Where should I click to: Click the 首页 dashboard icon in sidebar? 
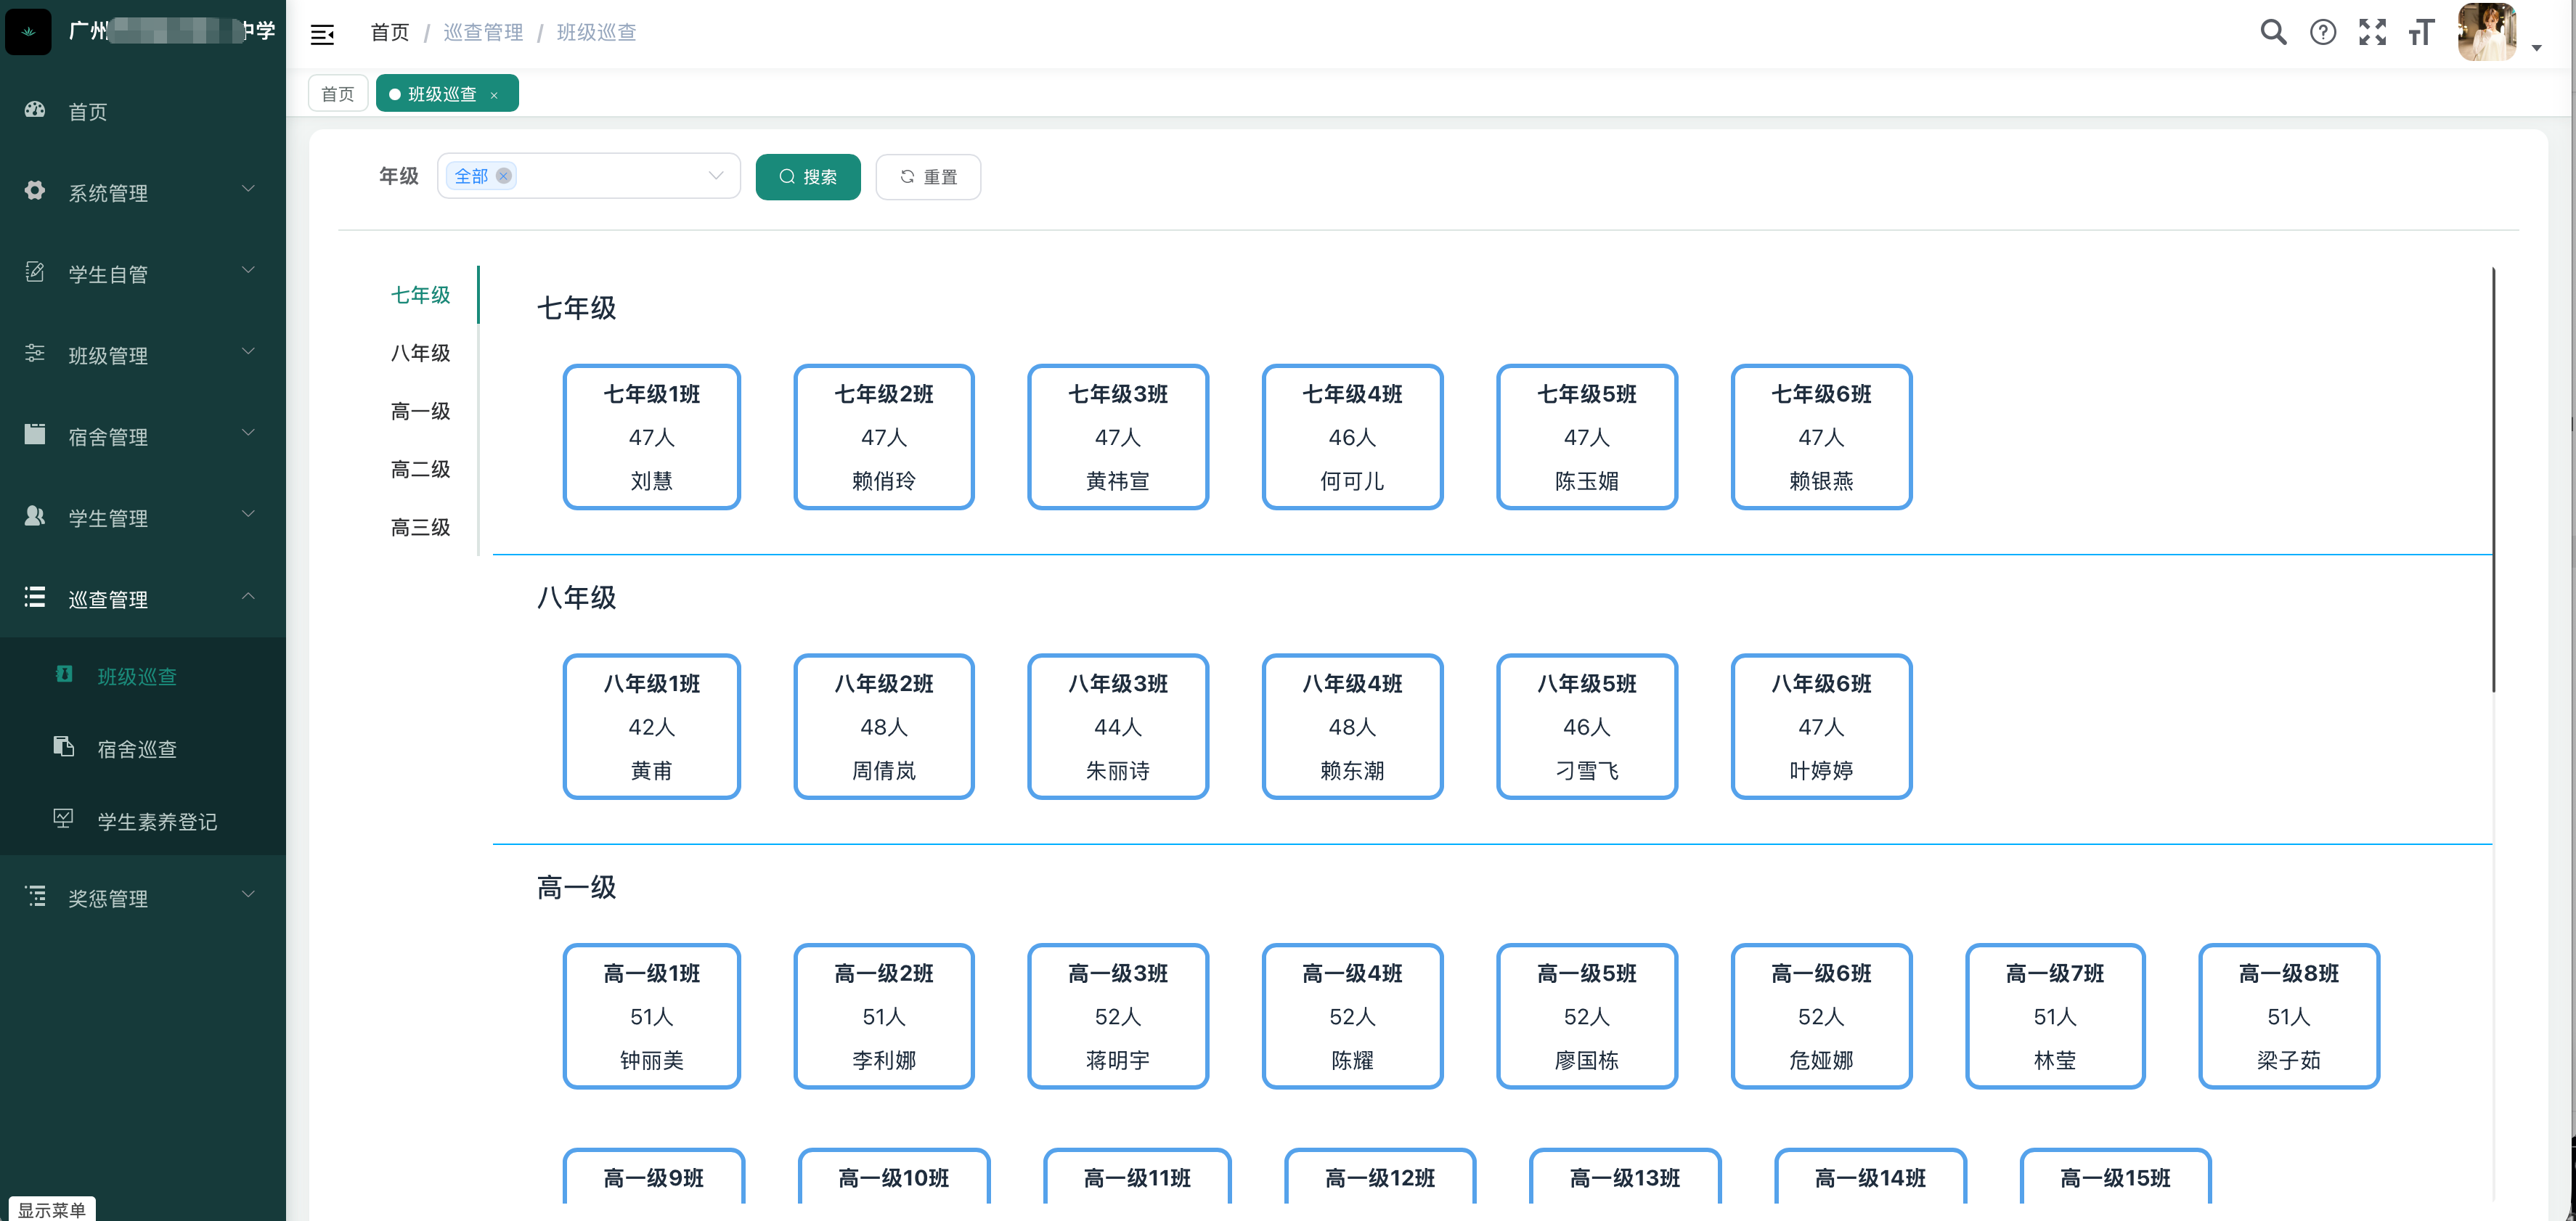(35, 110)
